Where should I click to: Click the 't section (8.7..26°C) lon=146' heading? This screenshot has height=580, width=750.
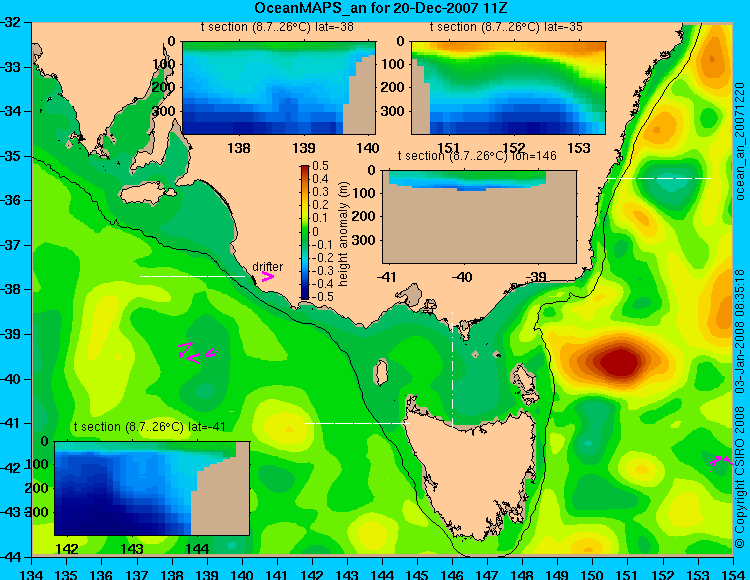click(477, 156)
